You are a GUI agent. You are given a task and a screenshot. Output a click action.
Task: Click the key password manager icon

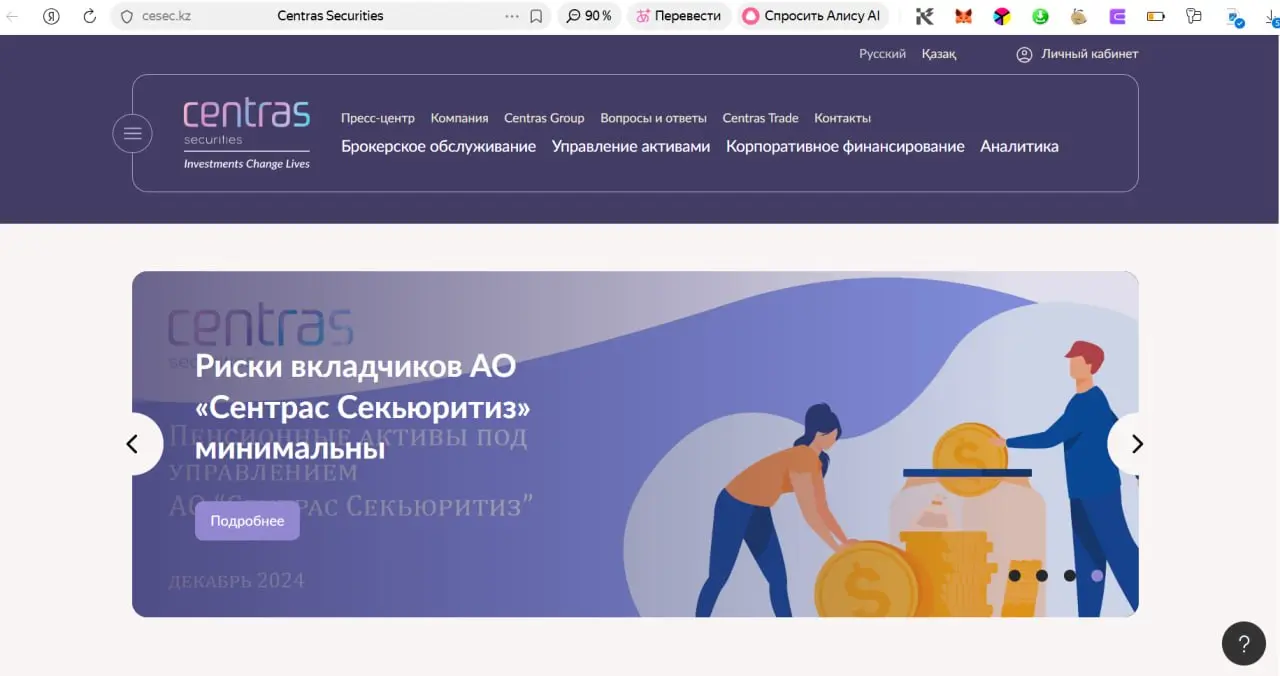[1193, 16]
